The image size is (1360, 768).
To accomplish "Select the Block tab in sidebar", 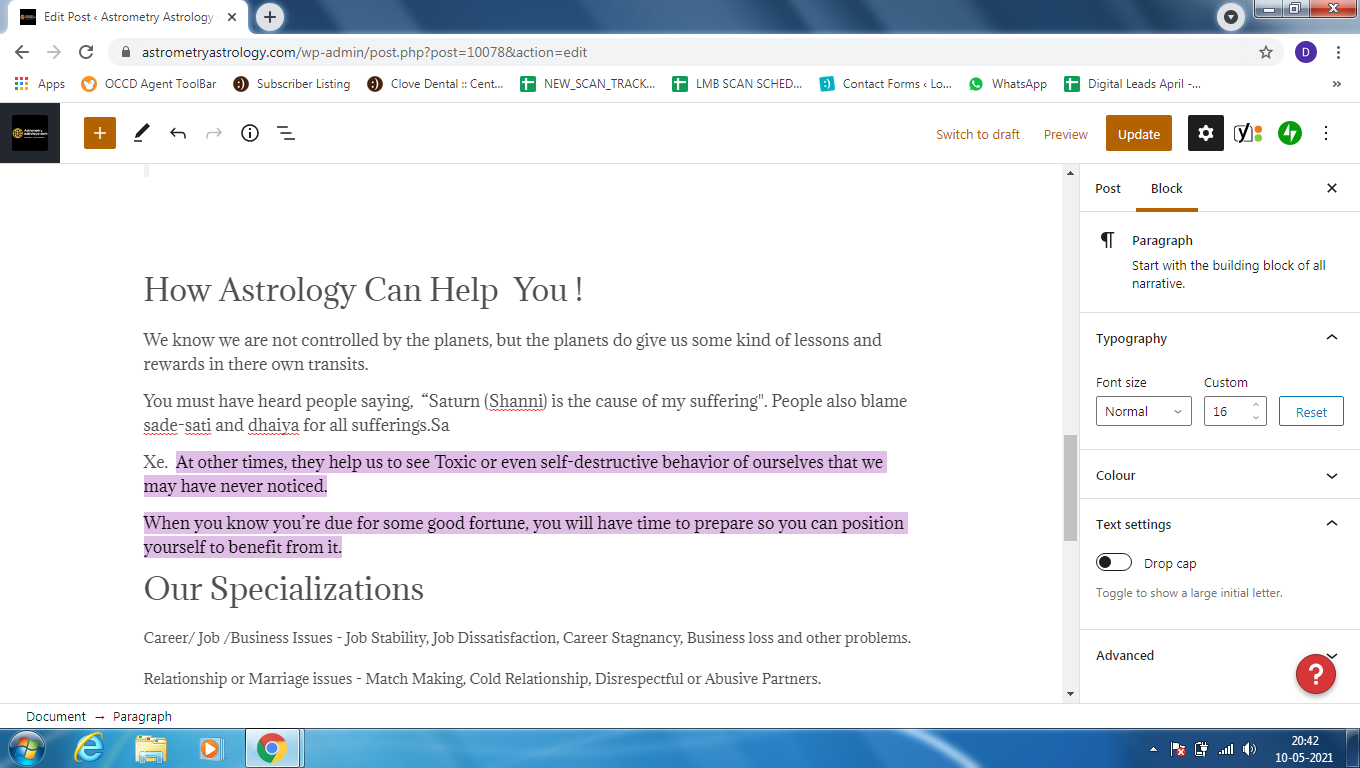I will (x=1166, y=188).
